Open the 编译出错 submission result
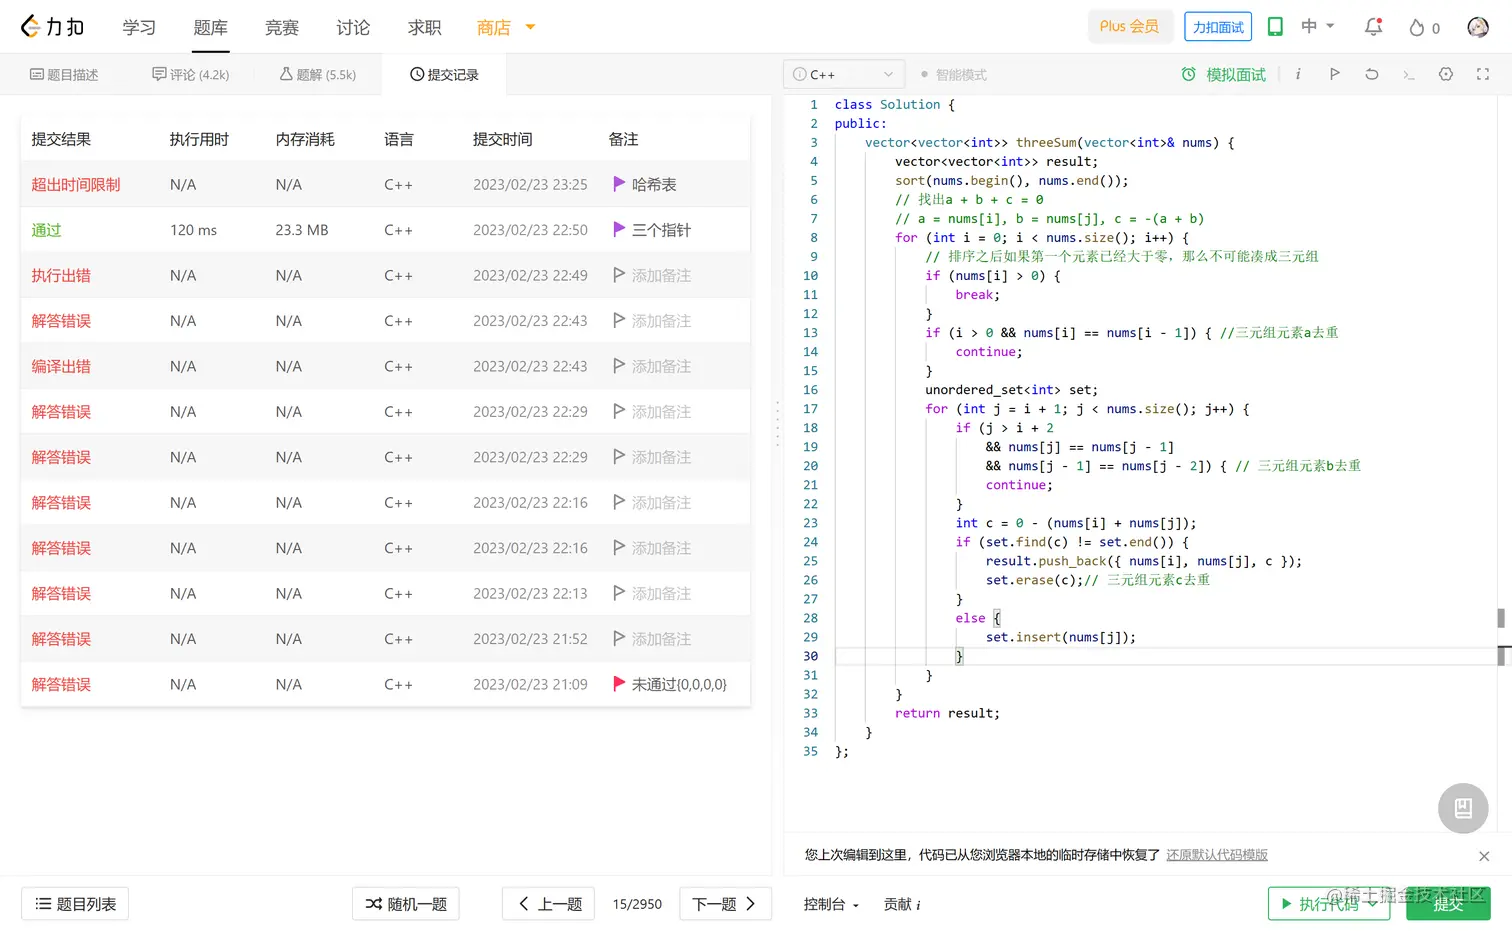The image size is (1512, 931). click(61, 366)
